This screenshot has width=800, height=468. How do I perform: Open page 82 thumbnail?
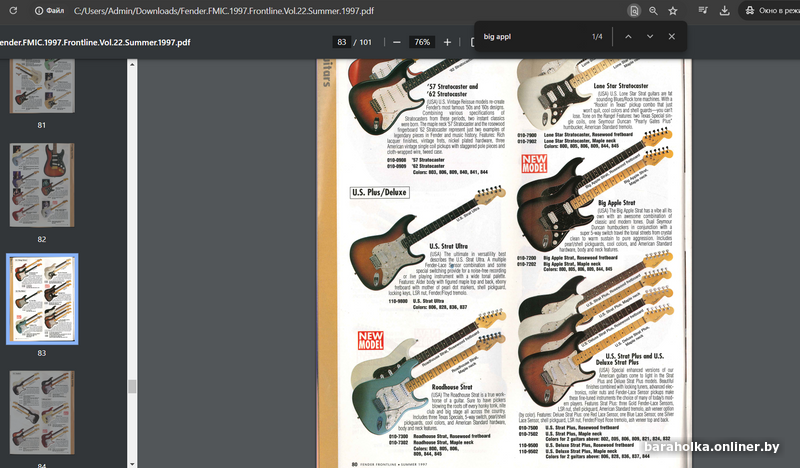[x=42, y=185]
